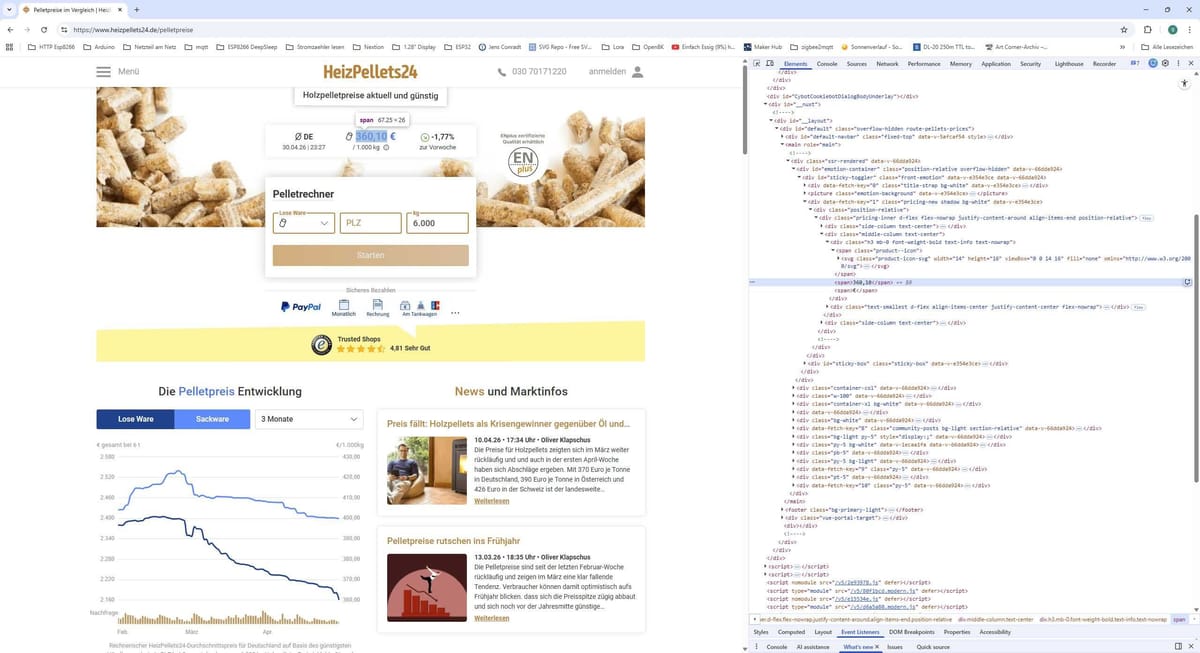
Task: Select Sackware chart toggle
Action: point(212,419)
